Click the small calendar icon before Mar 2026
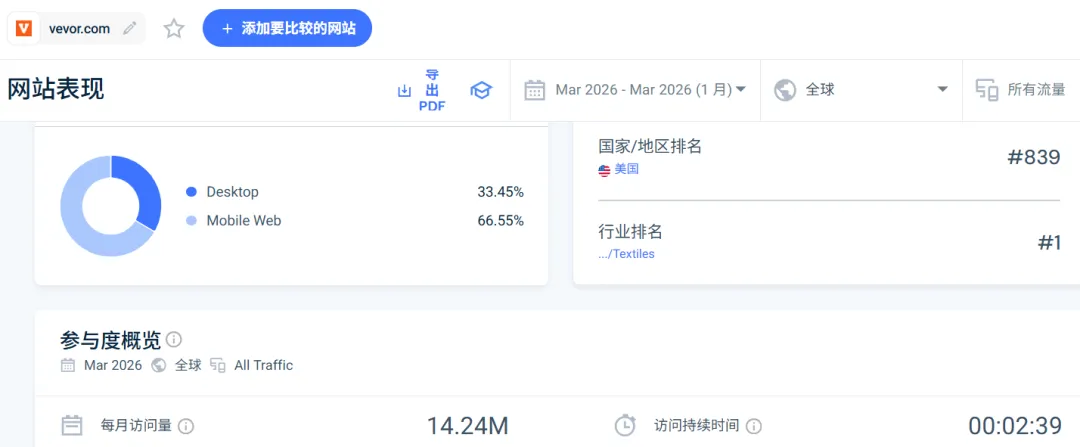The image size is (1080, 447). (x=68, y=366)
